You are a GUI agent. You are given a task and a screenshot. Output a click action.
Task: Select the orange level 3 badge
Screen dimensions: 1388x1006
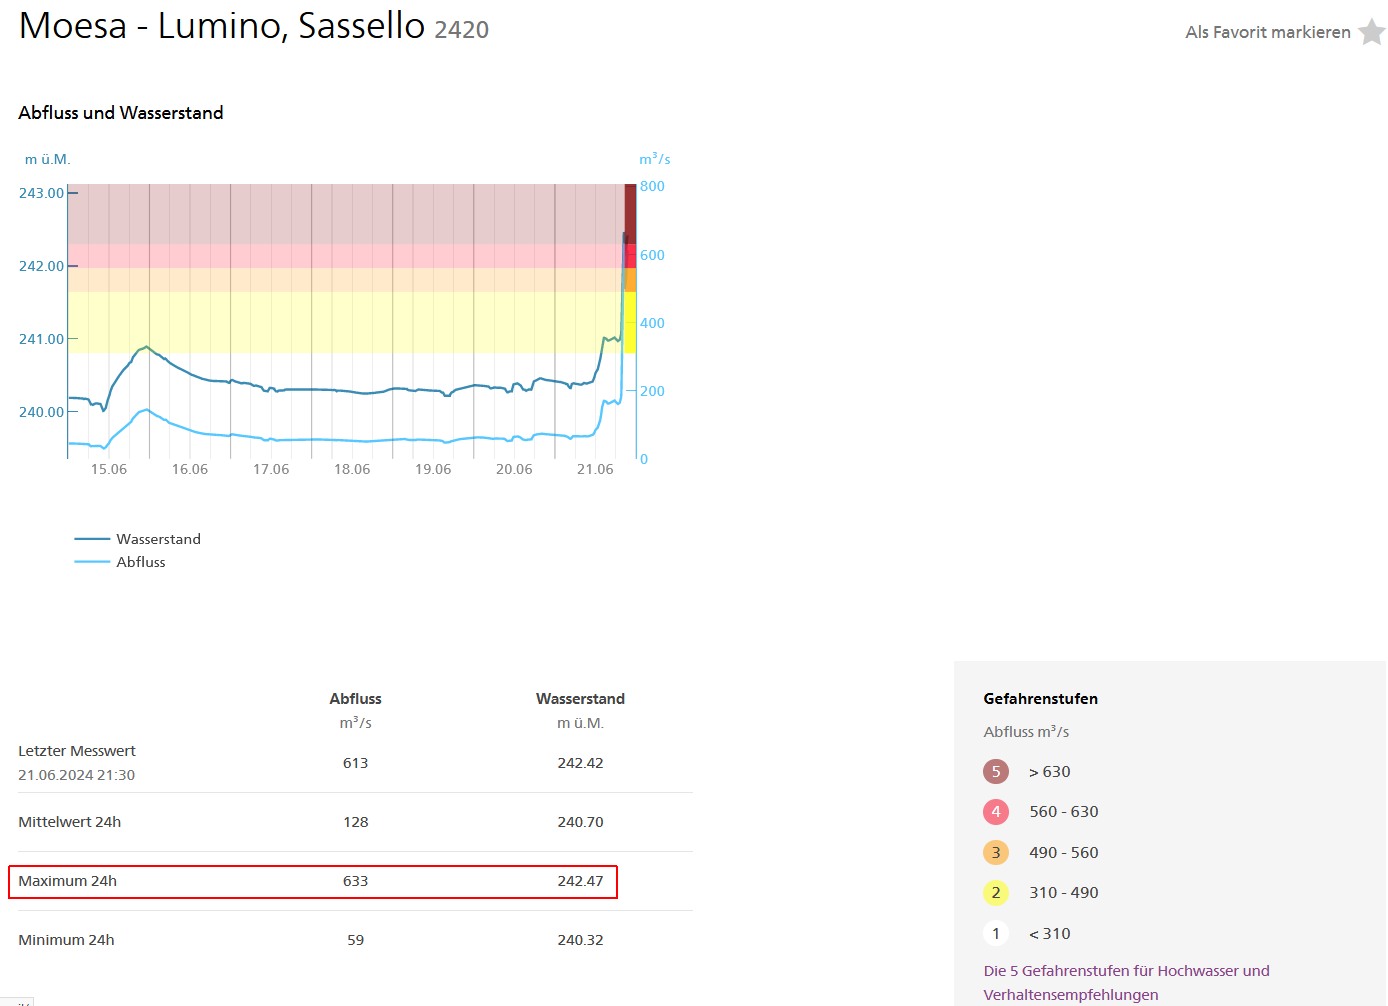point(995,853)
